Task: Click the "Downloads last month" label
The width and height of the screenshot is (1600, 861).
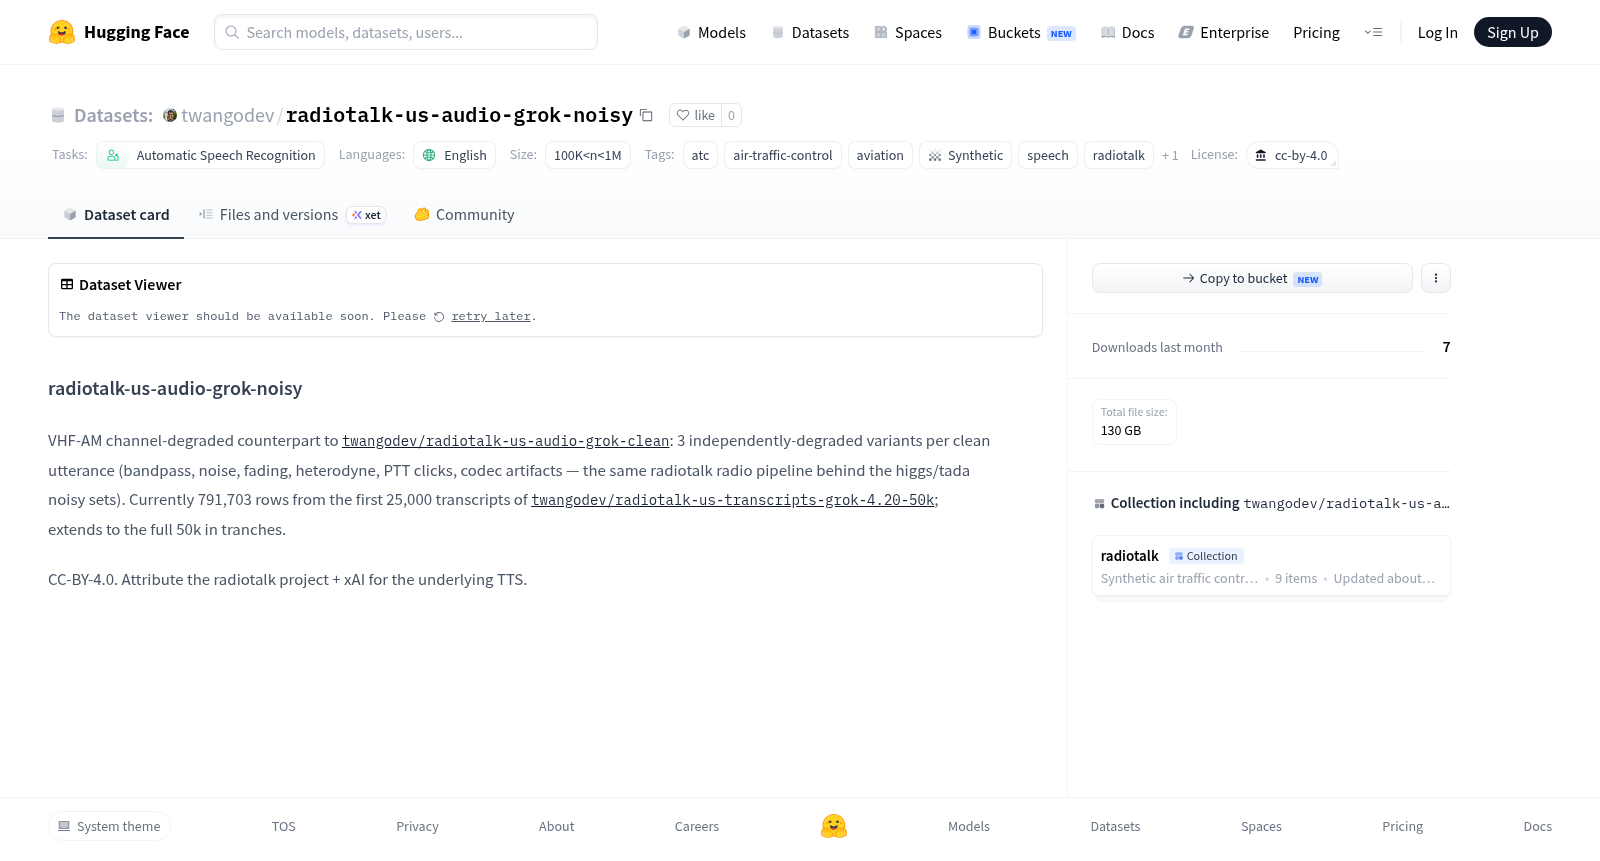Action: pos(1157,347)
